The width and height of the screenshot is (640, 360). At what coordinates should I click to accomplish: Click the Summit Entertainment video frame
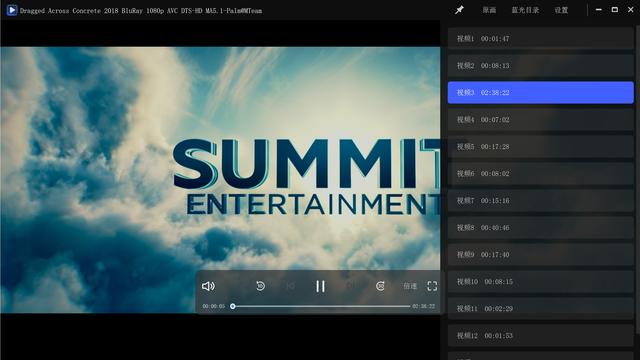[220, 180]
